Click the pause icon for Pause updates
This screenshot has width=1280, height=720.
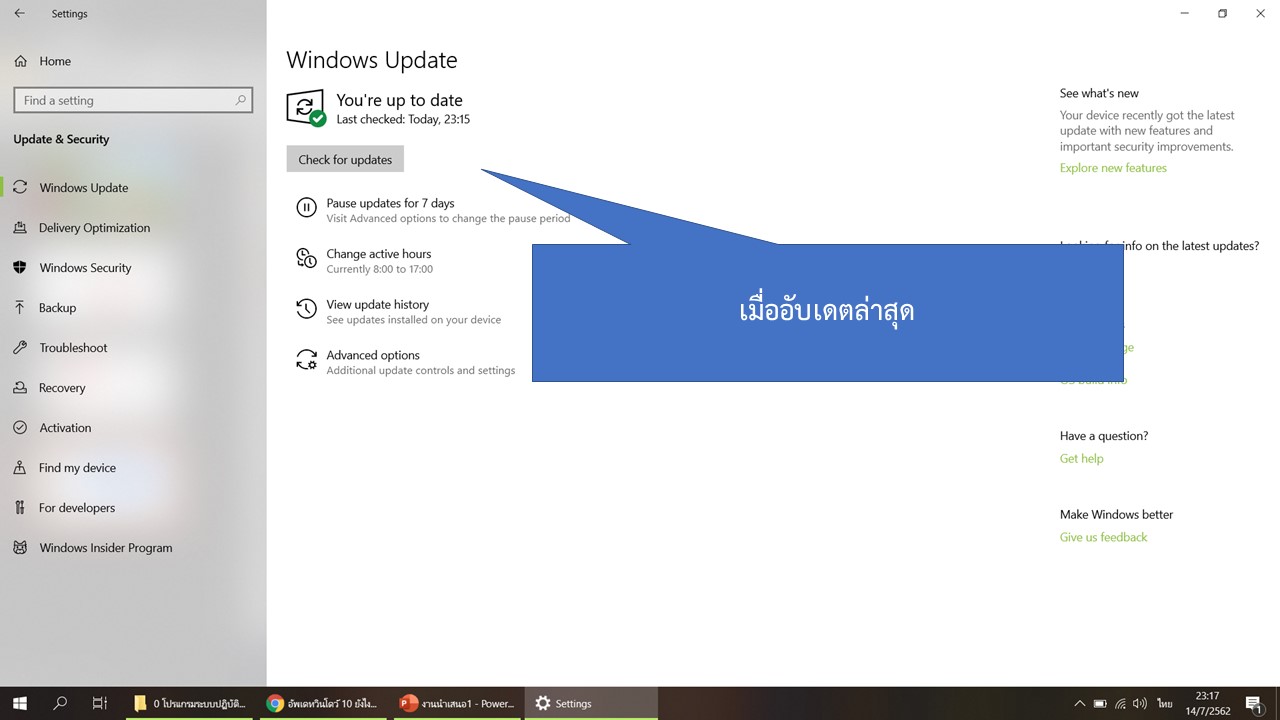(306, 208)
